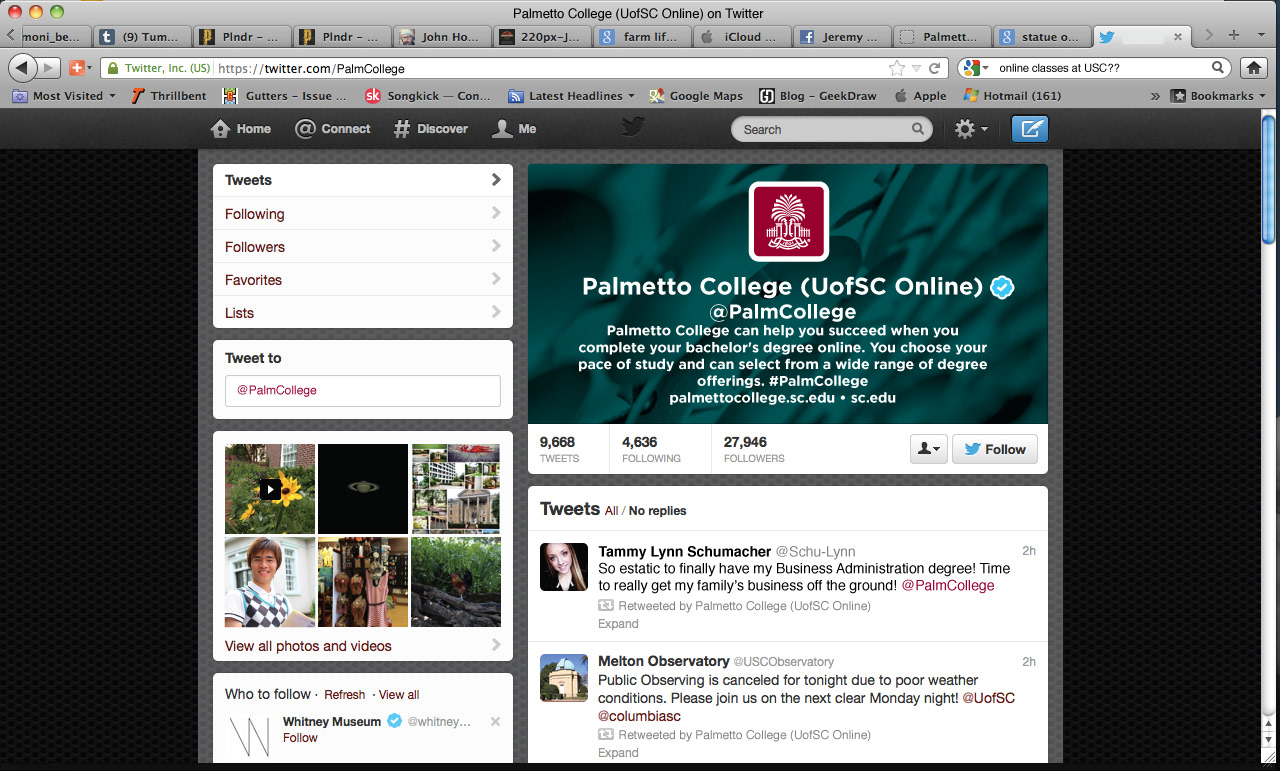Select the Tweets sidebar item
The image size is (1280, 771).
pos(363,180)
